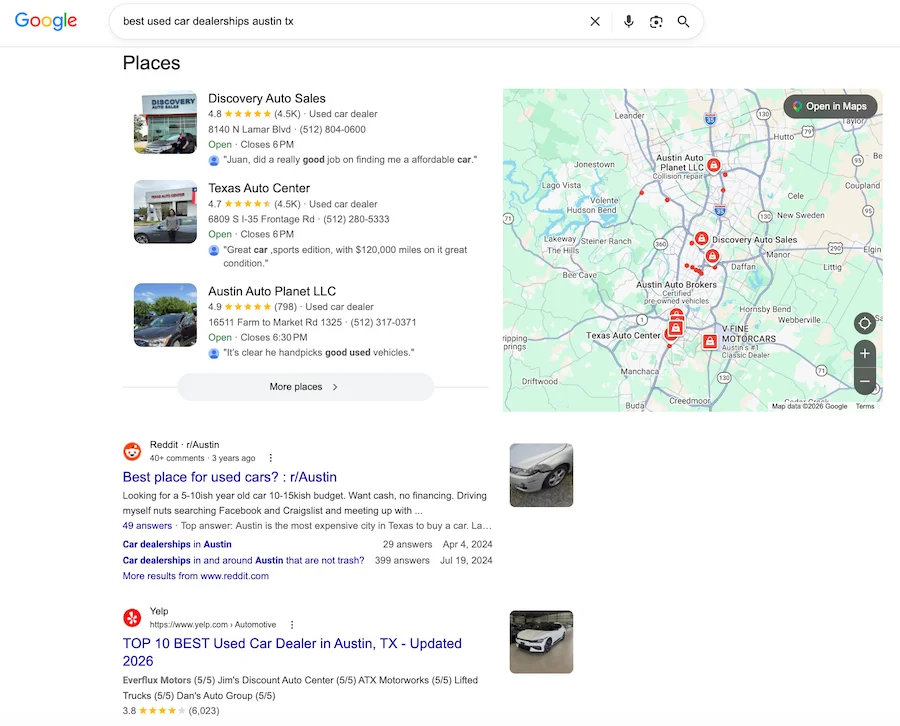This screenshot has width=900, height=726.
Task: Click the V-FINE MOTORCARS map pin
Action: 709,341
